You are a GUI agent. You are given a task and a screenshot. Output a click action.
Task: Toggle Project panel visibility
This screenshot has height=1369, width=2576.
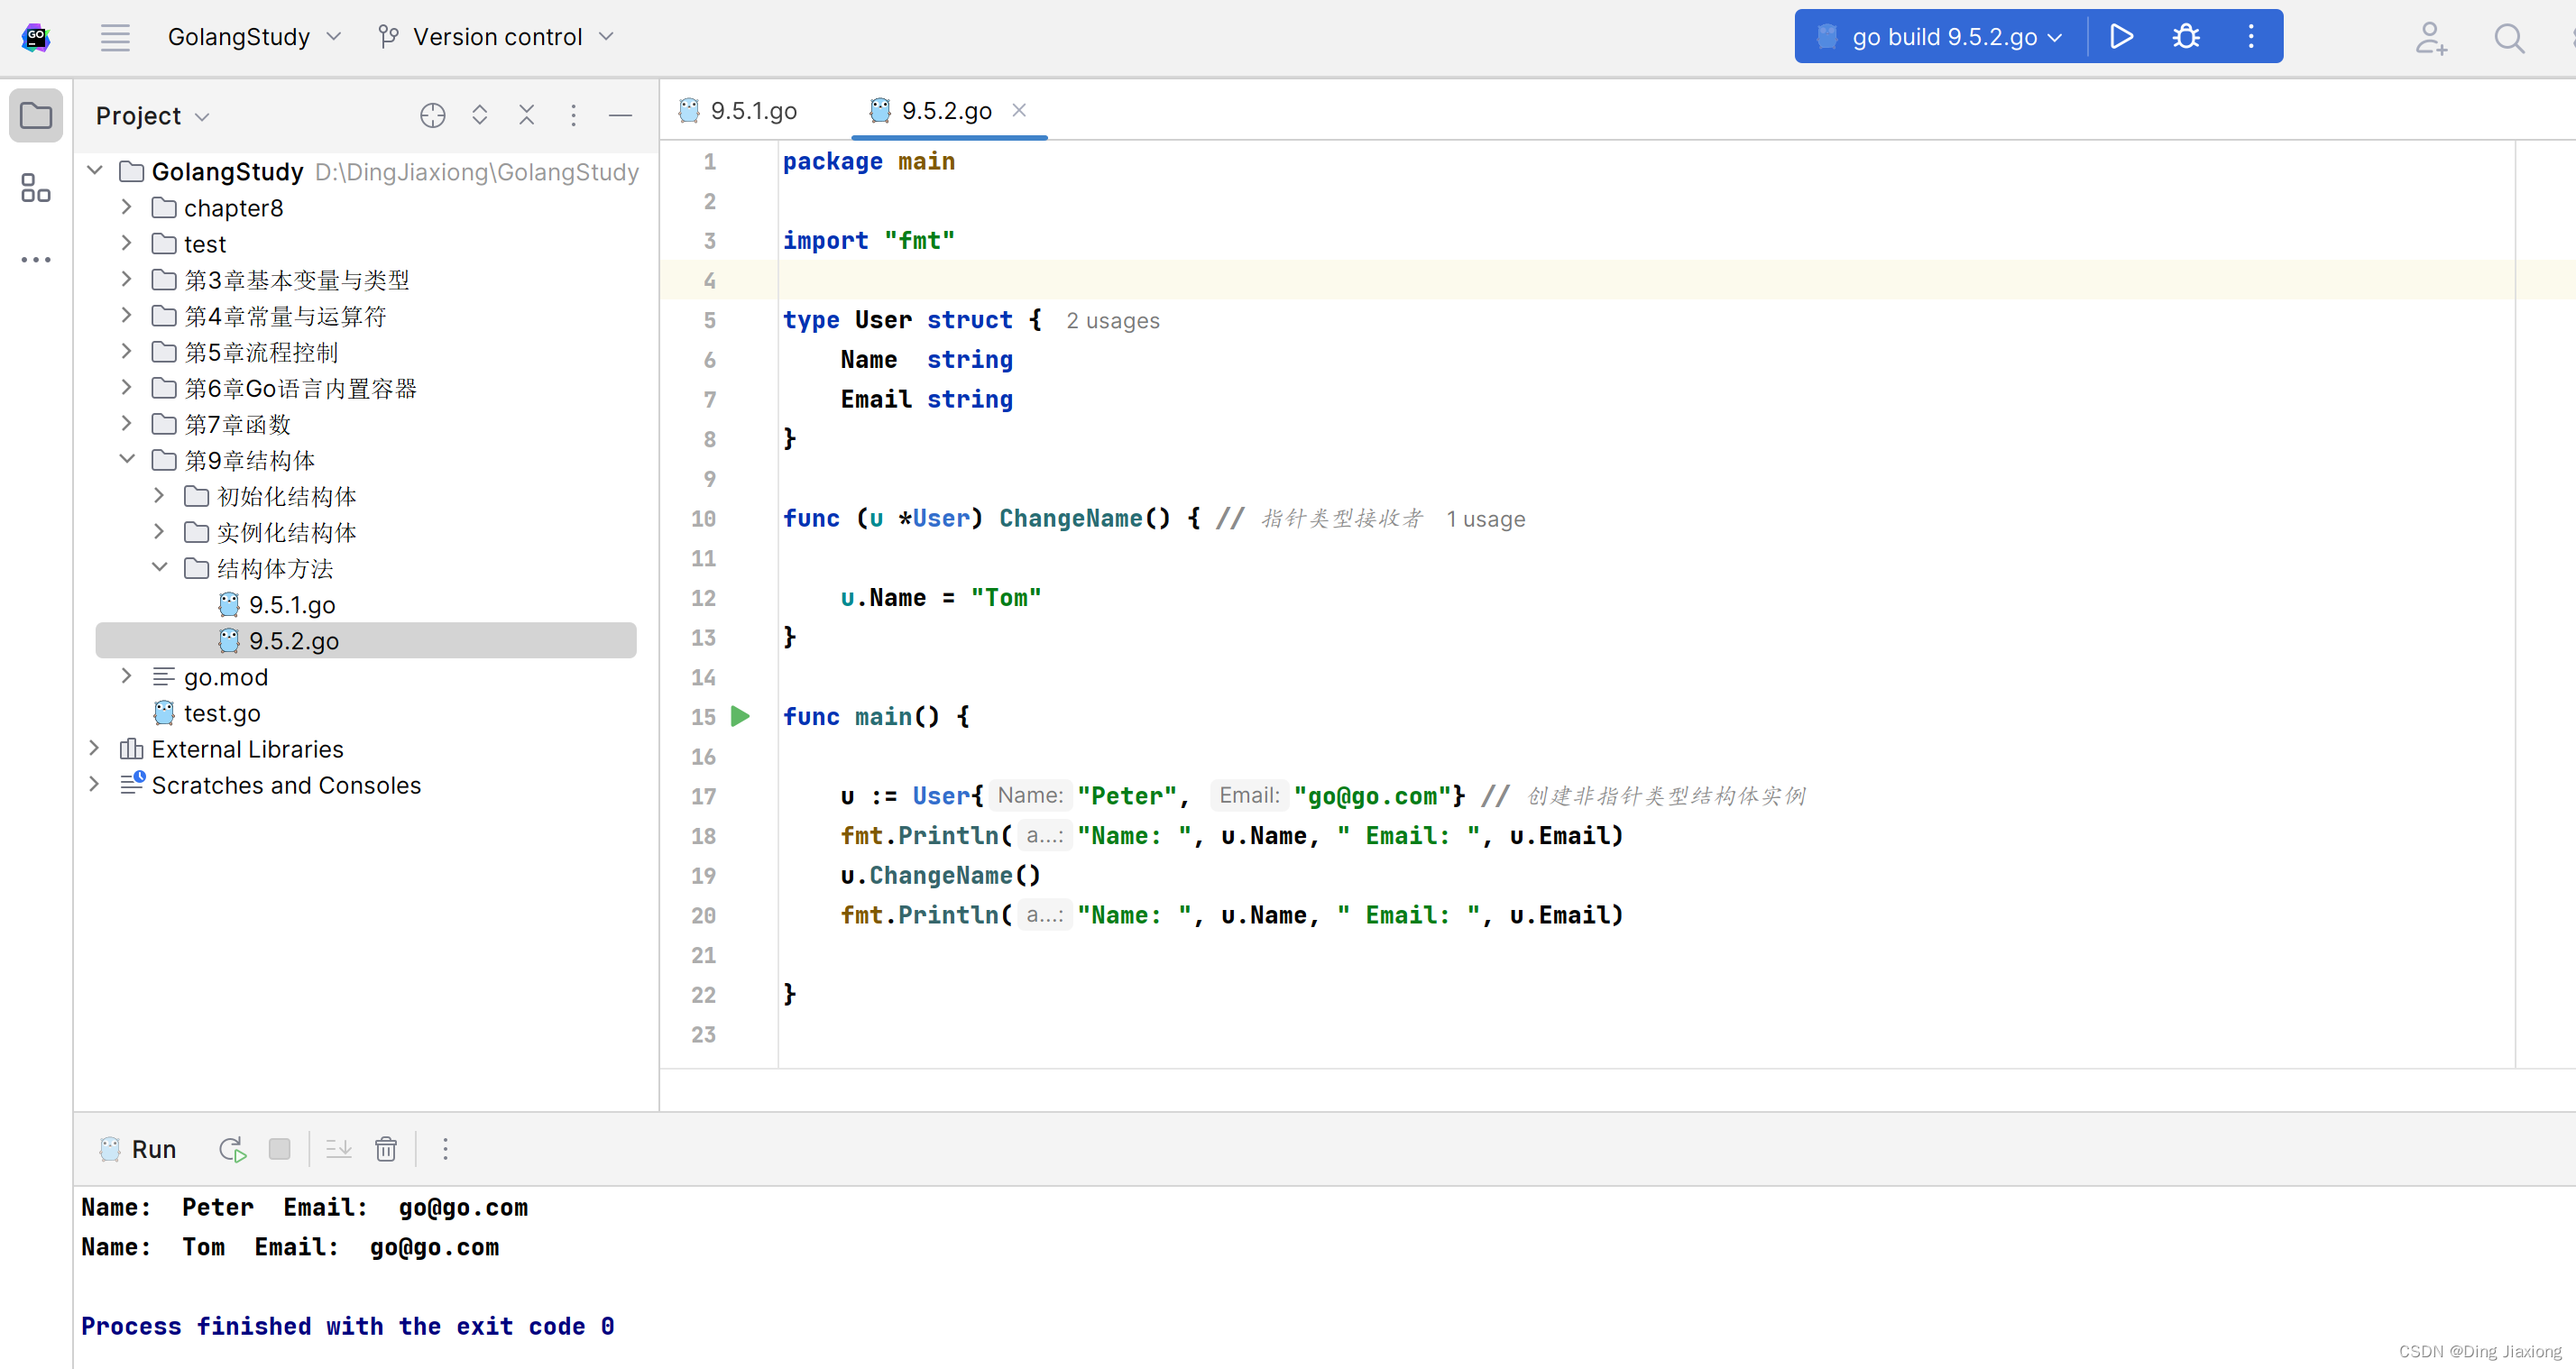38,114
